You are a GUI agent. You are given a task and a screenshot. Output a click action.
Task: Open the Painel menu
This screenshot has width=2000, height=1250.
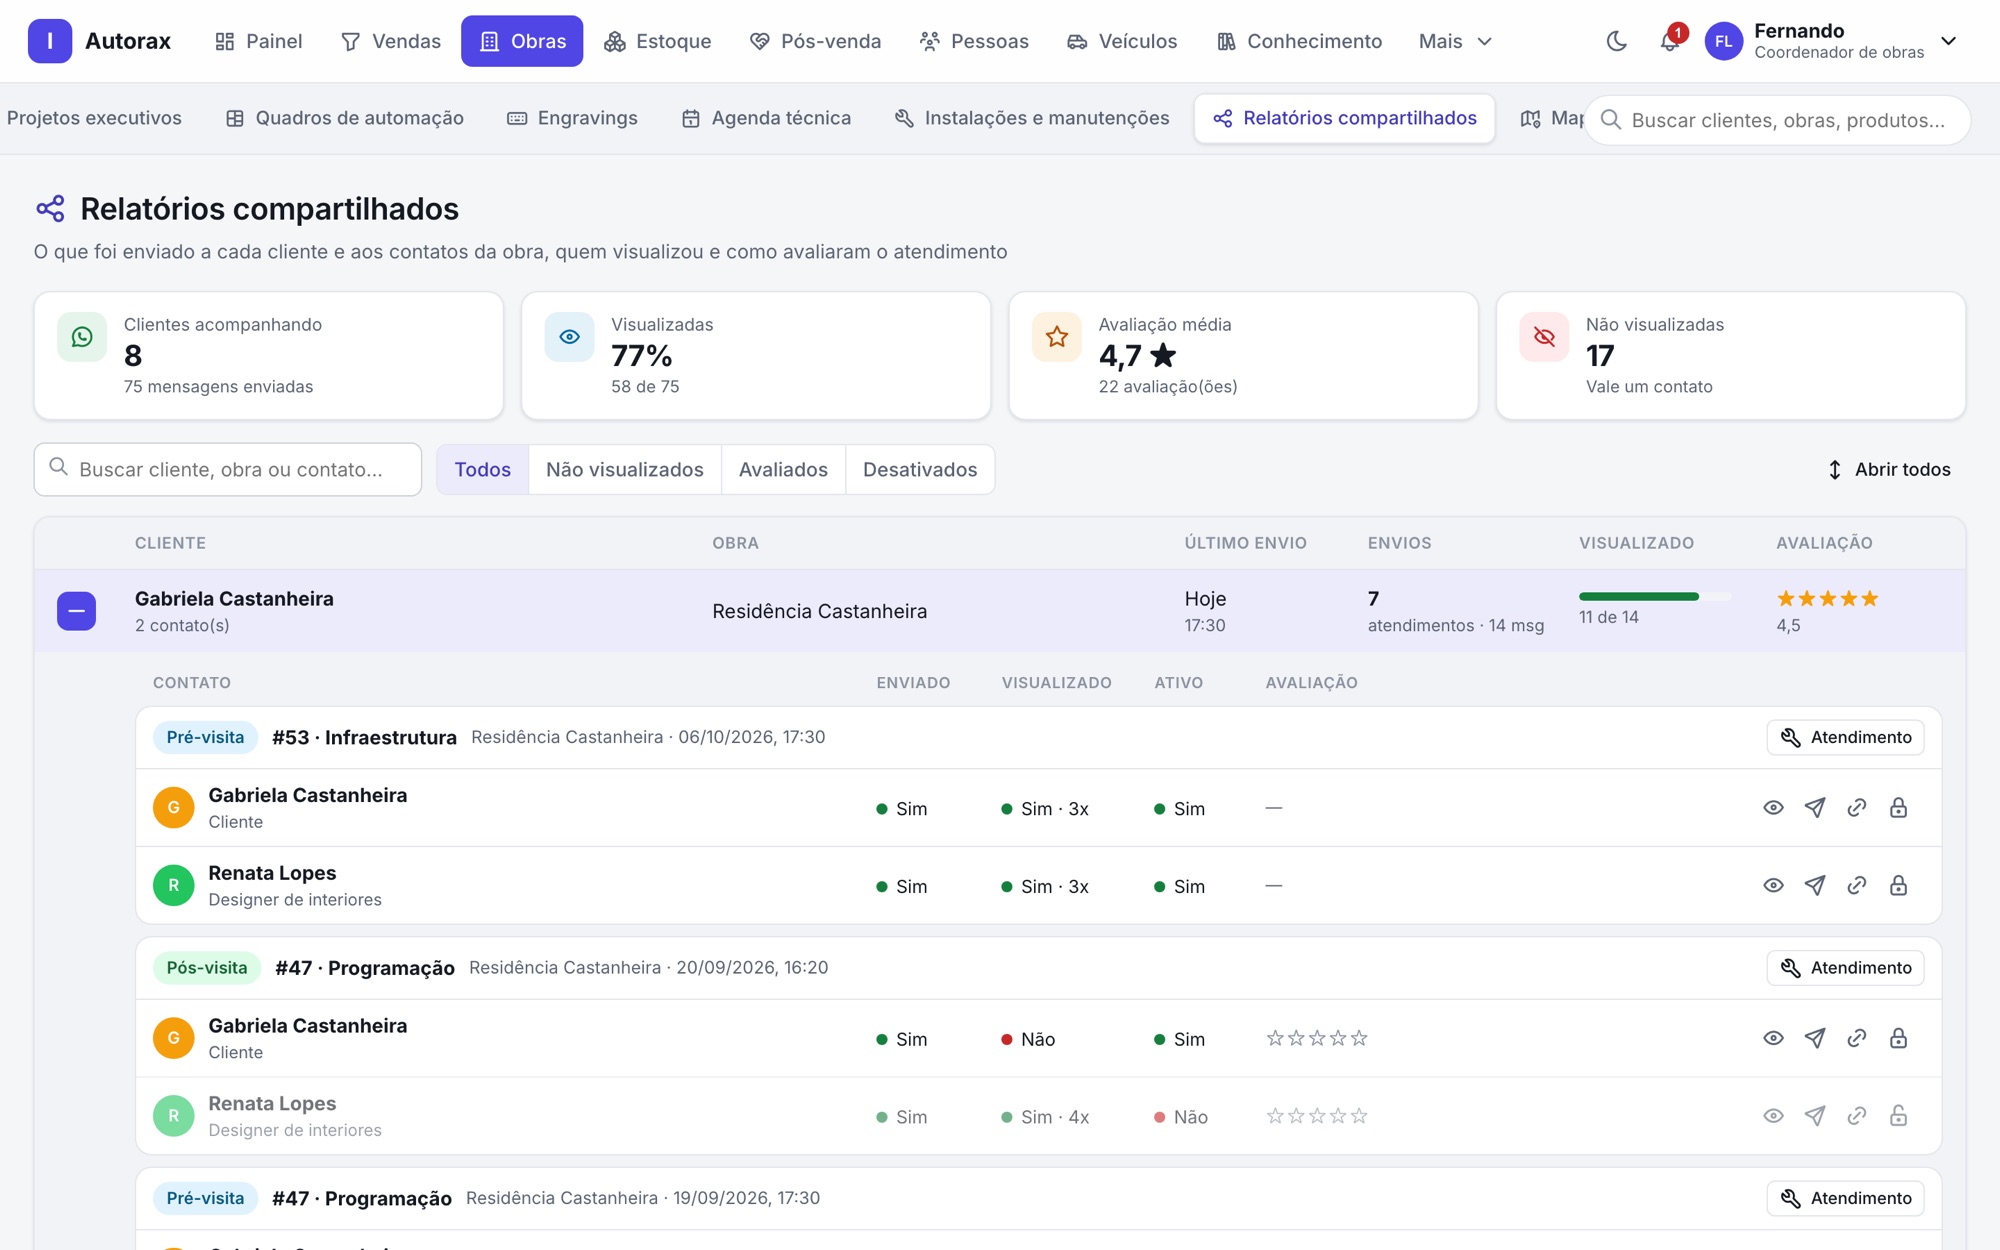259,41
